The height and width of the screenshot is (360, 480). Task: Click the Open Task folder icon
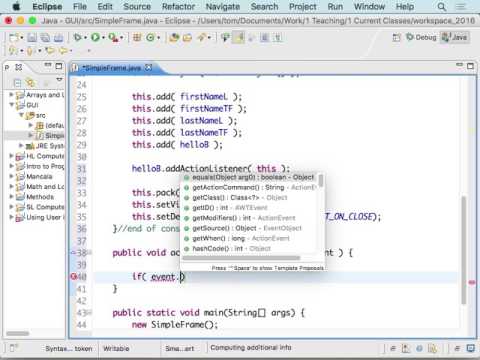pyautogui.click(x=187, y=38)
